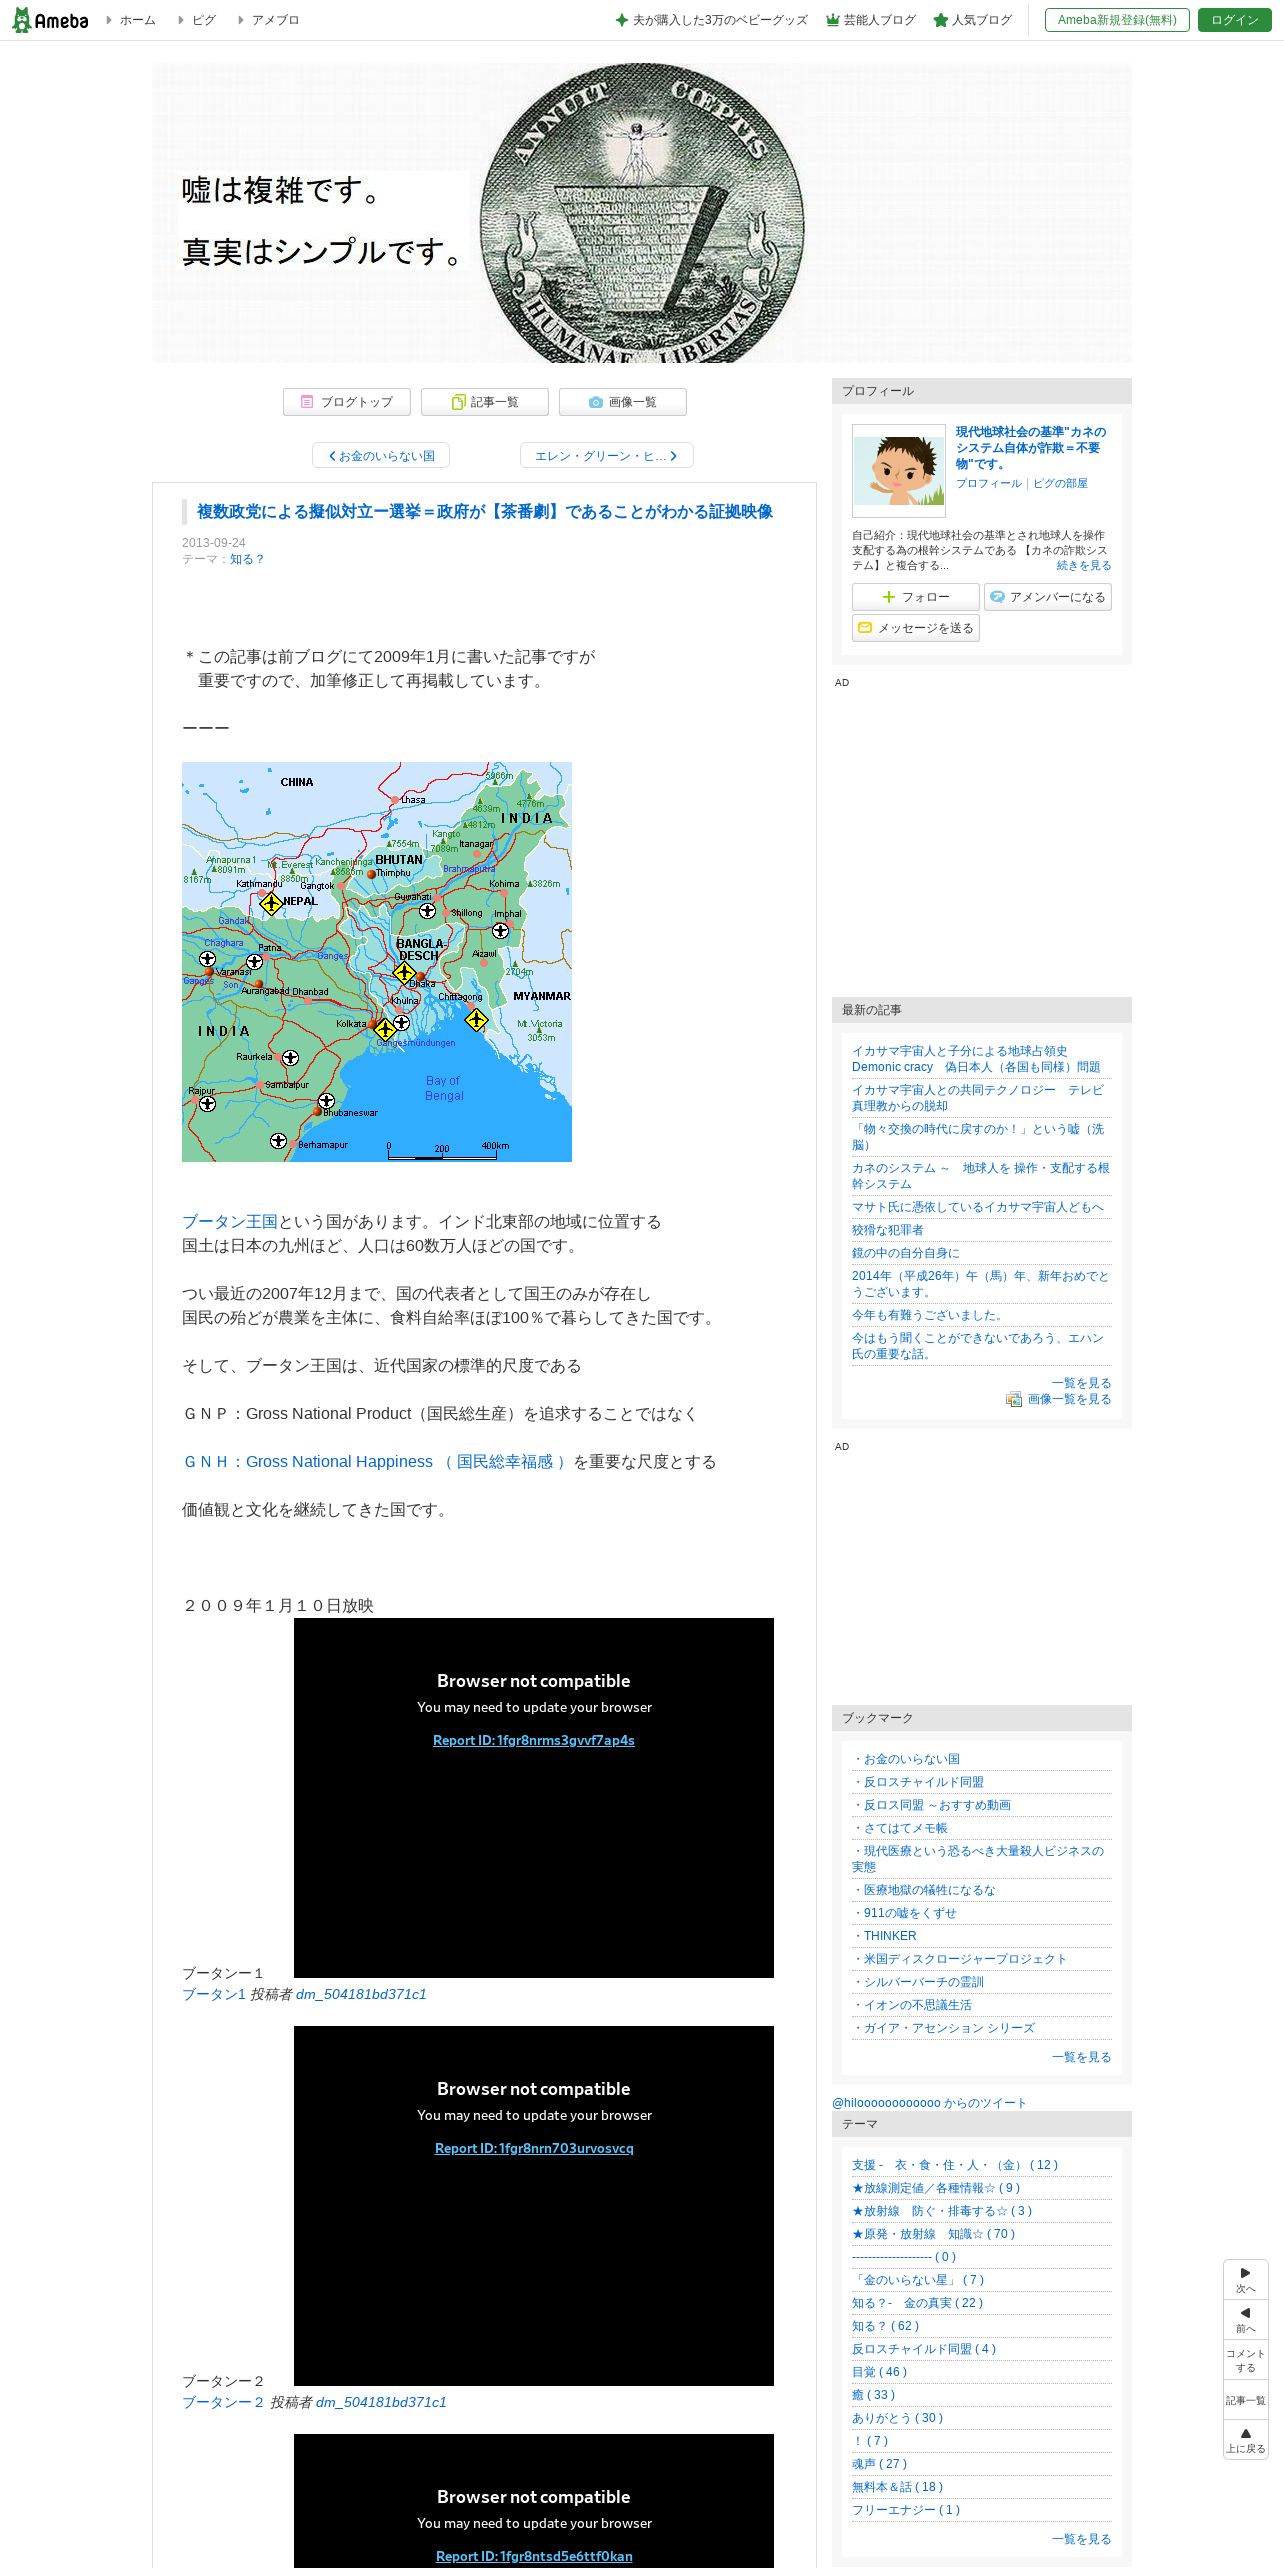Open the プロフィール link
This screenshot has height=2568, width=1284.
pos(989,483)
